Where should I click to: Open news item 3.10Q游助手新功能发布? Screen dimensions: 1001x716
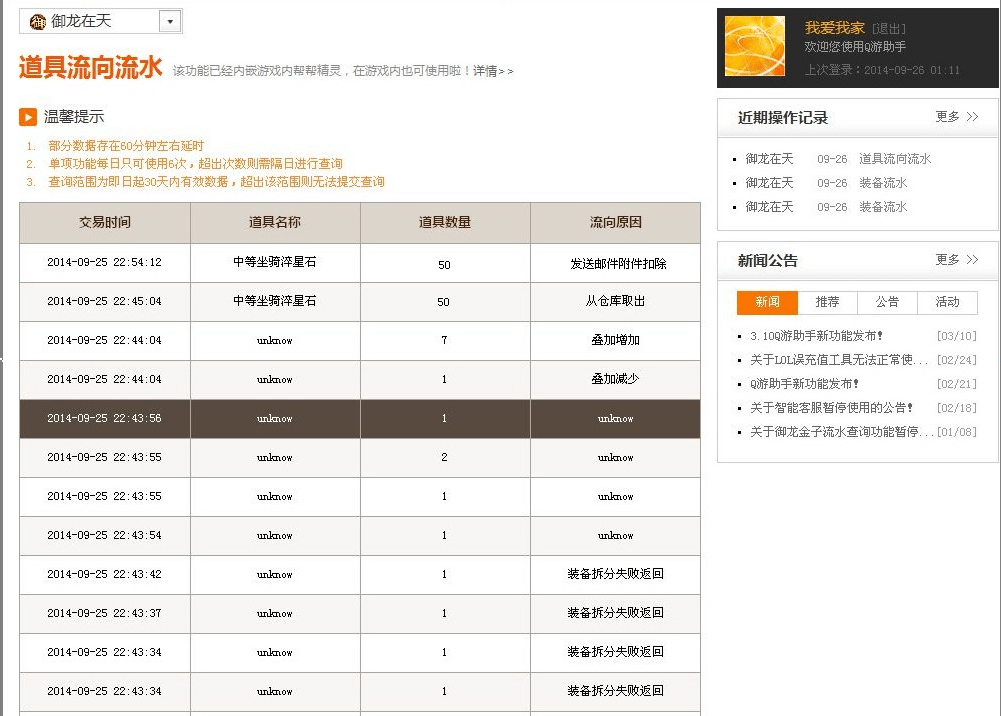816,336
